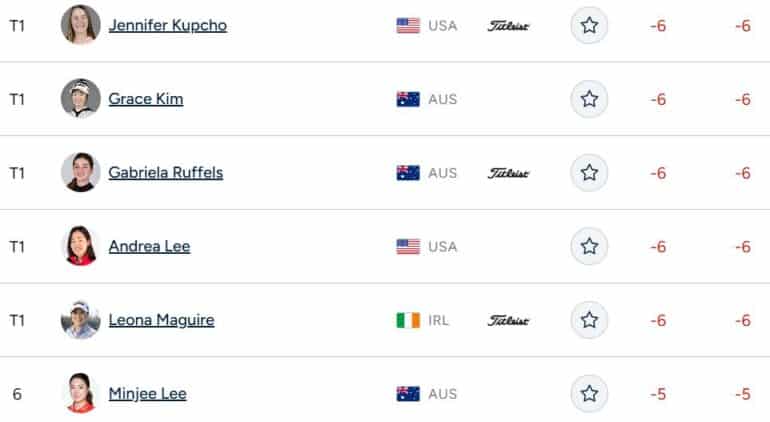770x422 pixels.
Task: Open Grace Kim's player page
Action: point(146,99)
